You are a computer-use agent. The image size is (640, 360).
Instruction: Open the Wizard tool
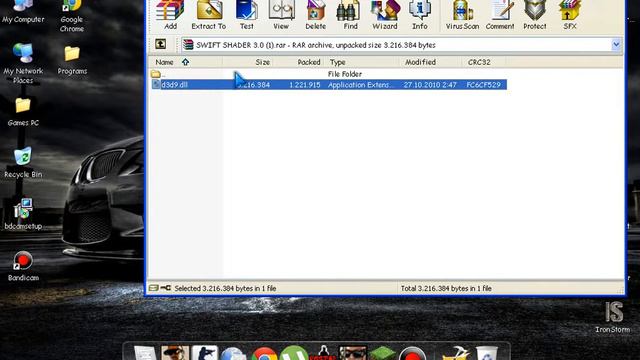(384, 15)
